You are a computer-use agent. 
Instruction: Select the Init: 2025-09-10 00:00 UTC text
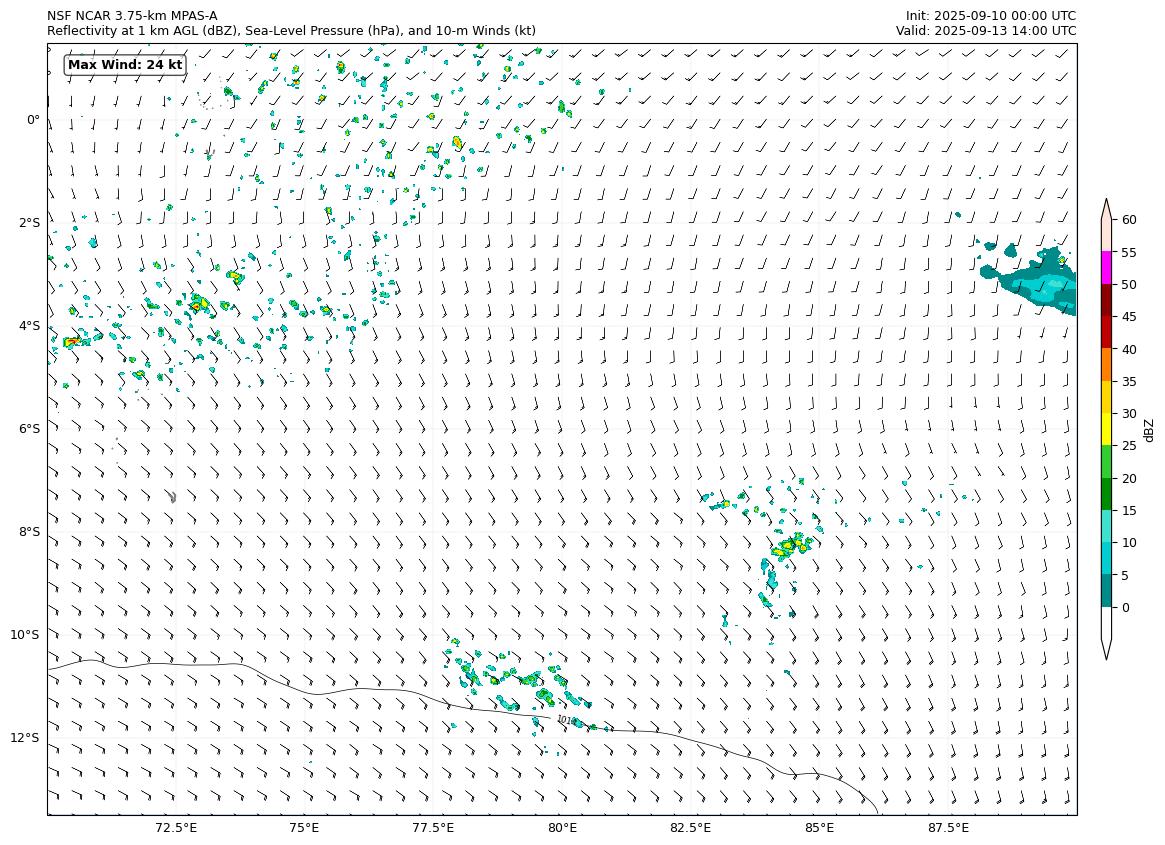click(x=990, y=16)
